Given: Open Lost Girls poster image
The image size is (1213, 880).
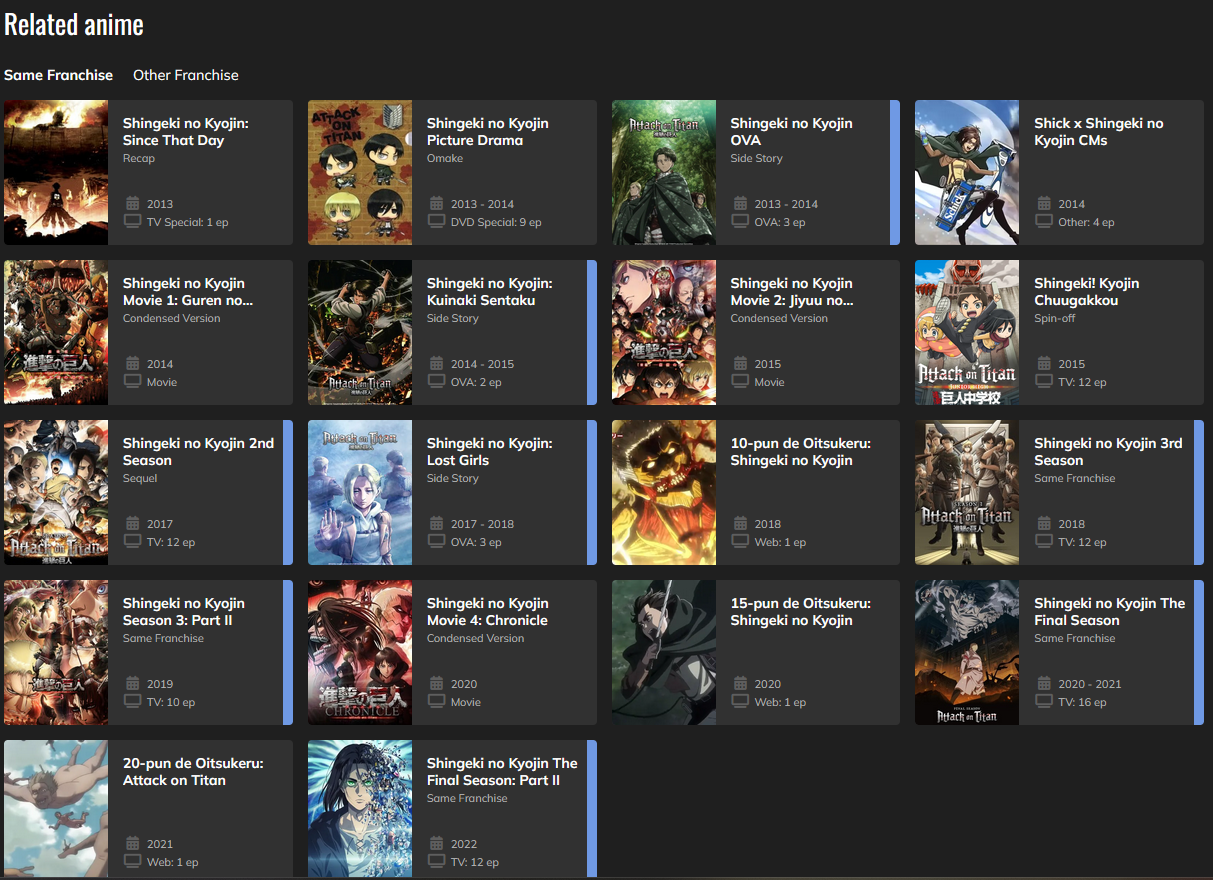Looking at the screenshot, I should [x=360, y=492].
